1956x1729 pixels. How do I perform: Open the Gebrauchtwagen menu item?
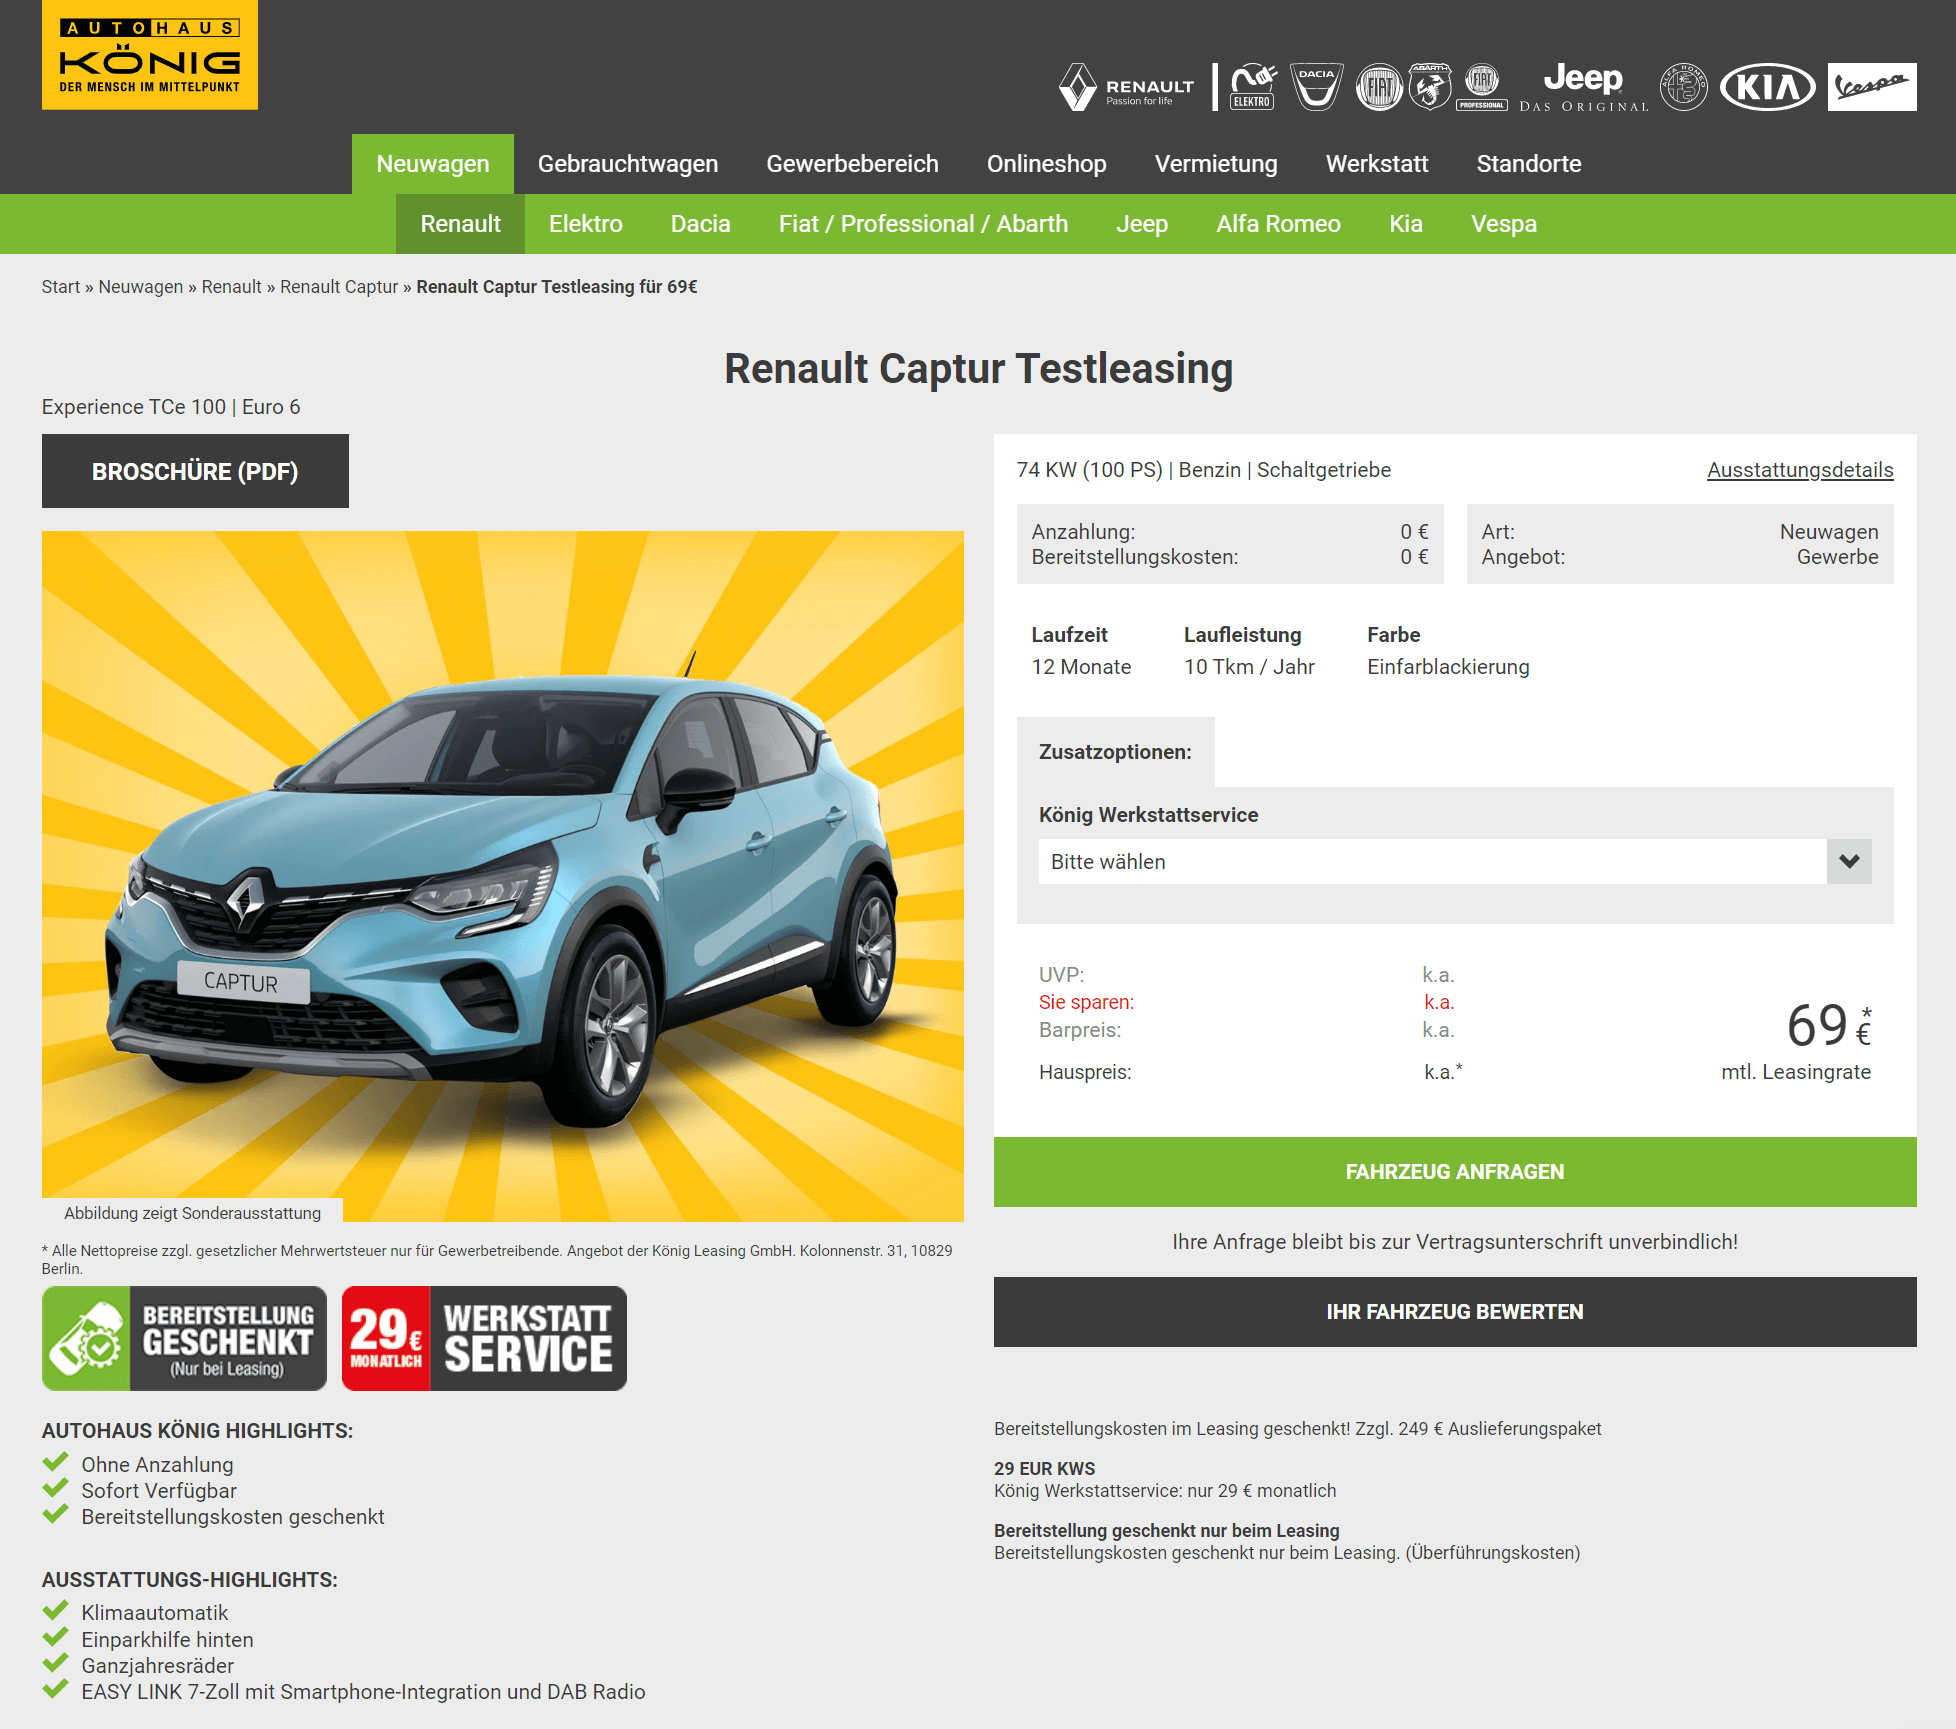tap(628, 164)
